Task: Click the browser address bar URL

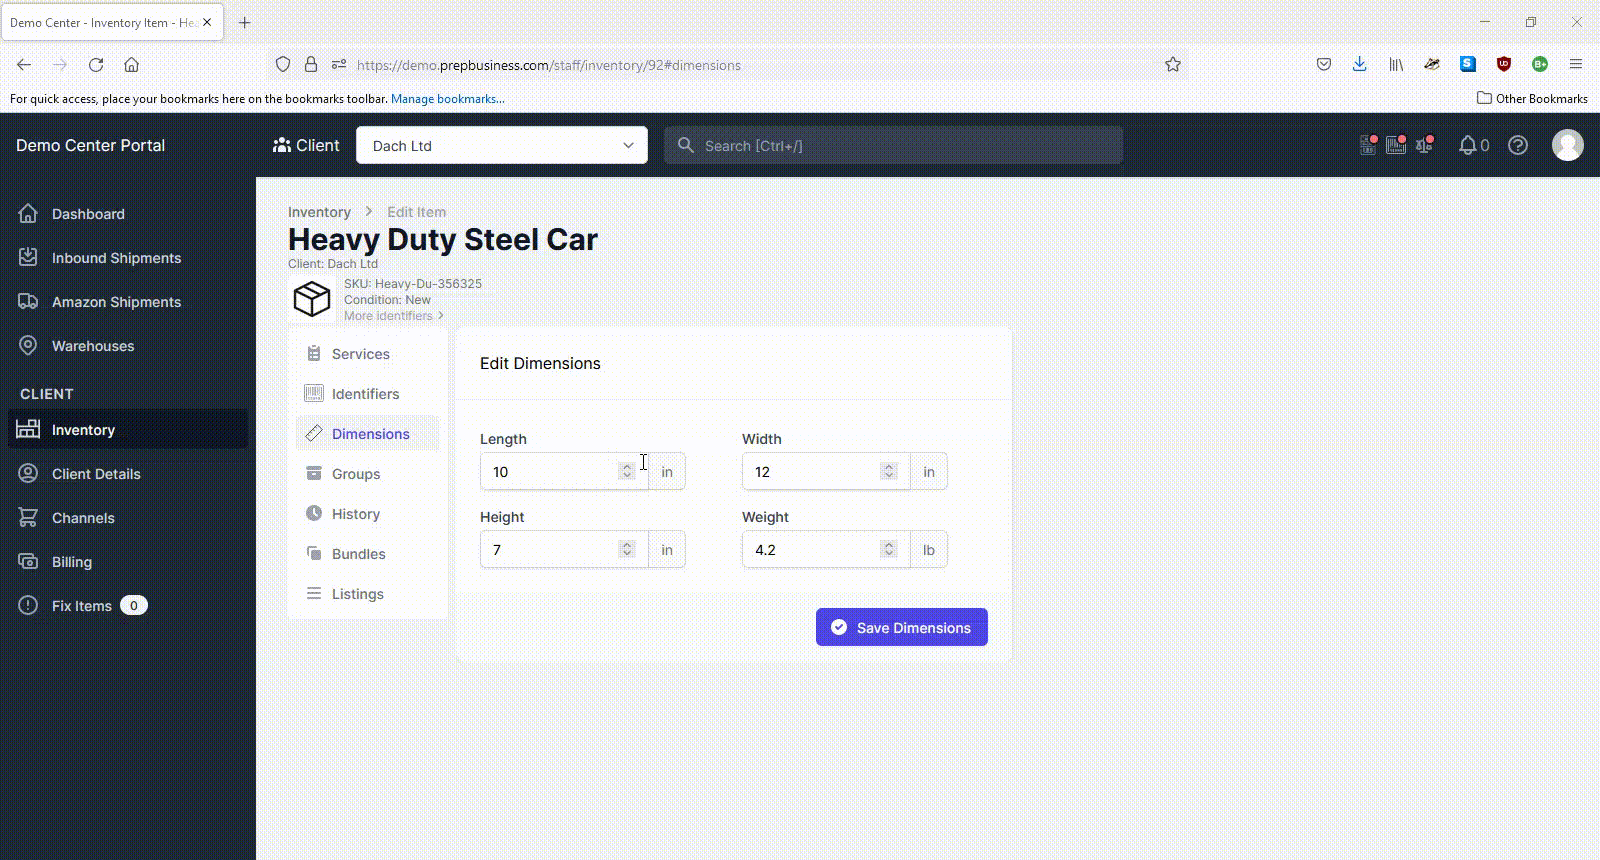Action: click(x=549, y=65)
